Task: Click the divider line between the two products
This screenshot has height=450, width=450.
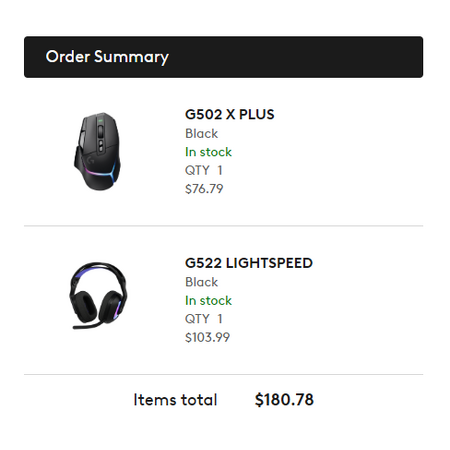Action: tap(223, 226)
